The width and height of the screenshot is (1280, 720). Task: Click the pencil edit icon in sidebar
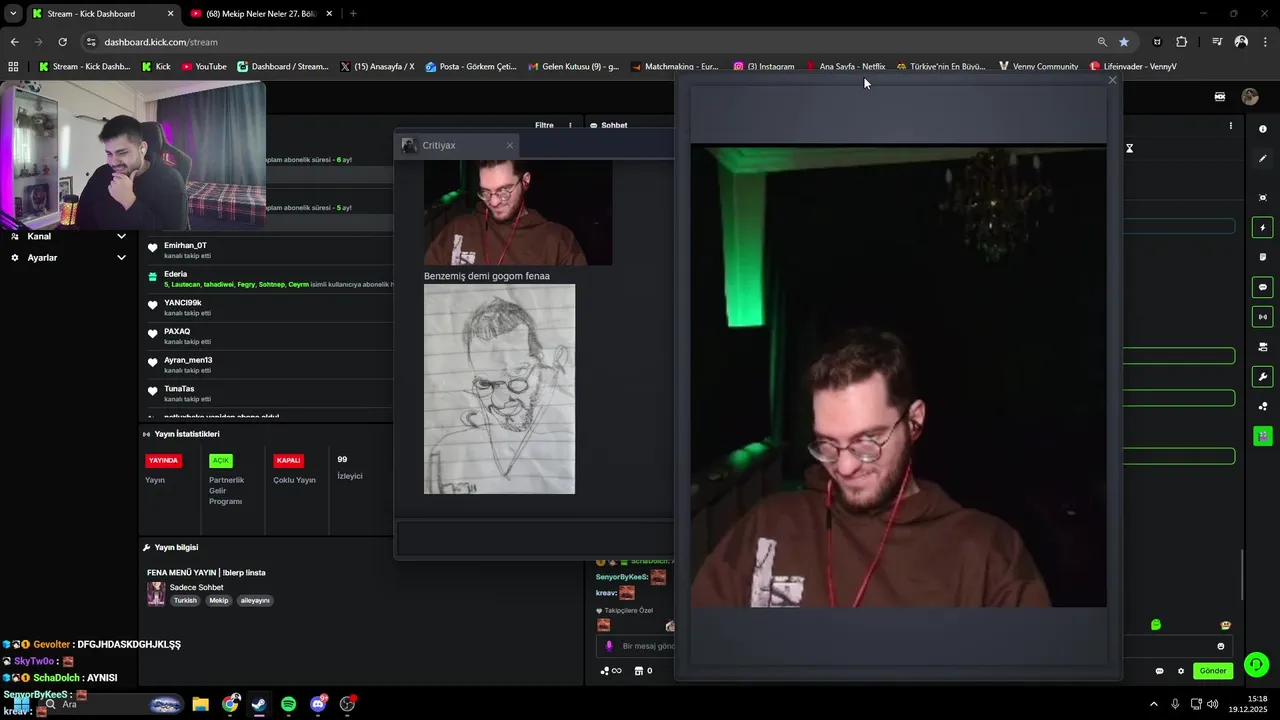(x=1262, y=158)
